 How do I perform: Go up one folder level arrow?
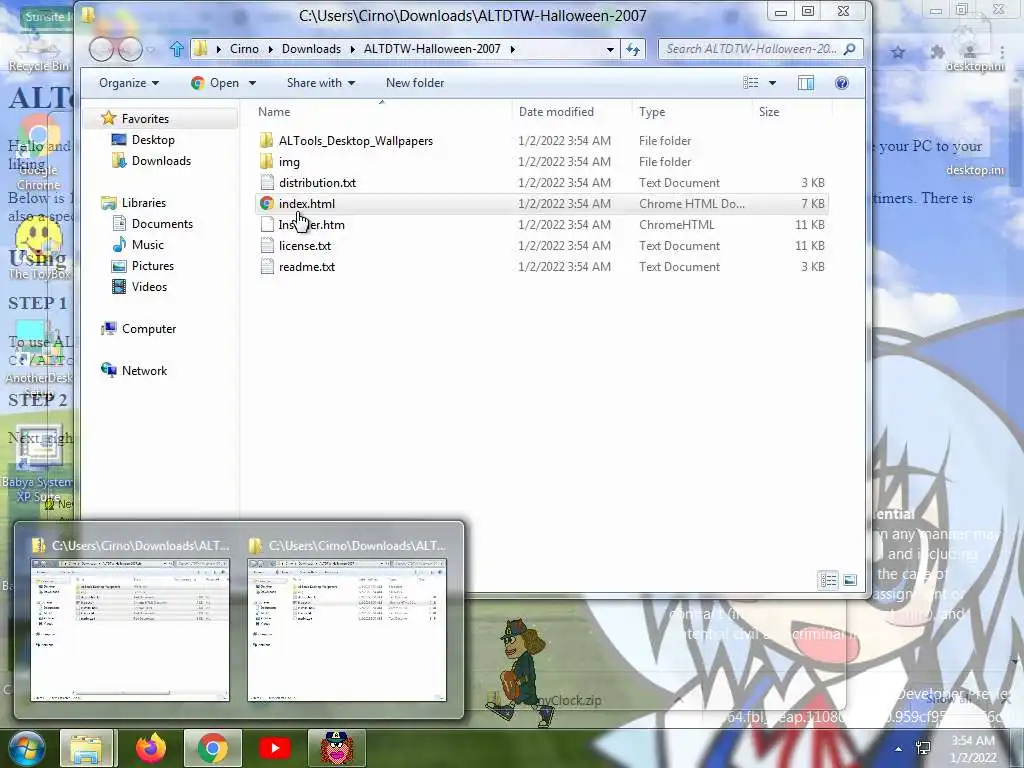pyautogui.click(x=176, y=49)
